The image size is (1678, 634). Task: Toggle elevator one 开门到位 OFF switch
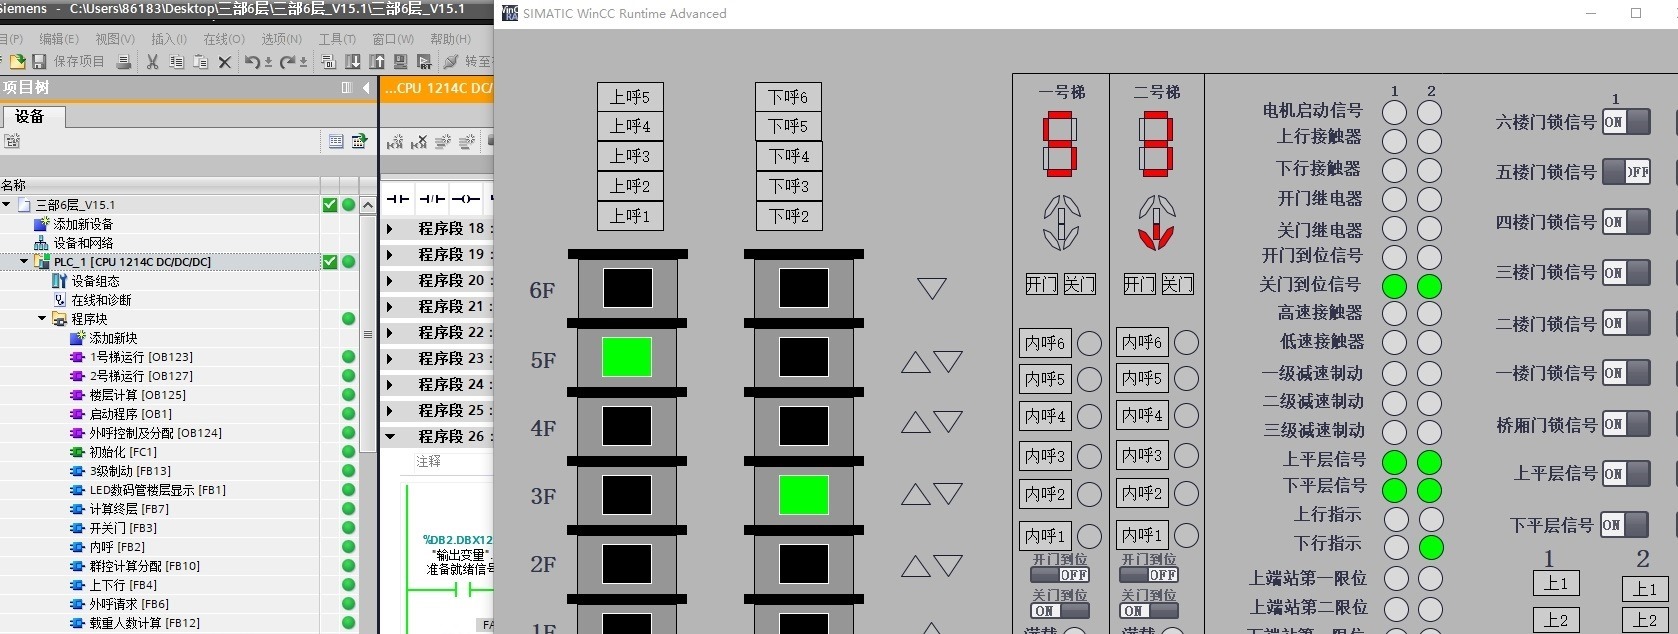click(x=1060, y=575)
